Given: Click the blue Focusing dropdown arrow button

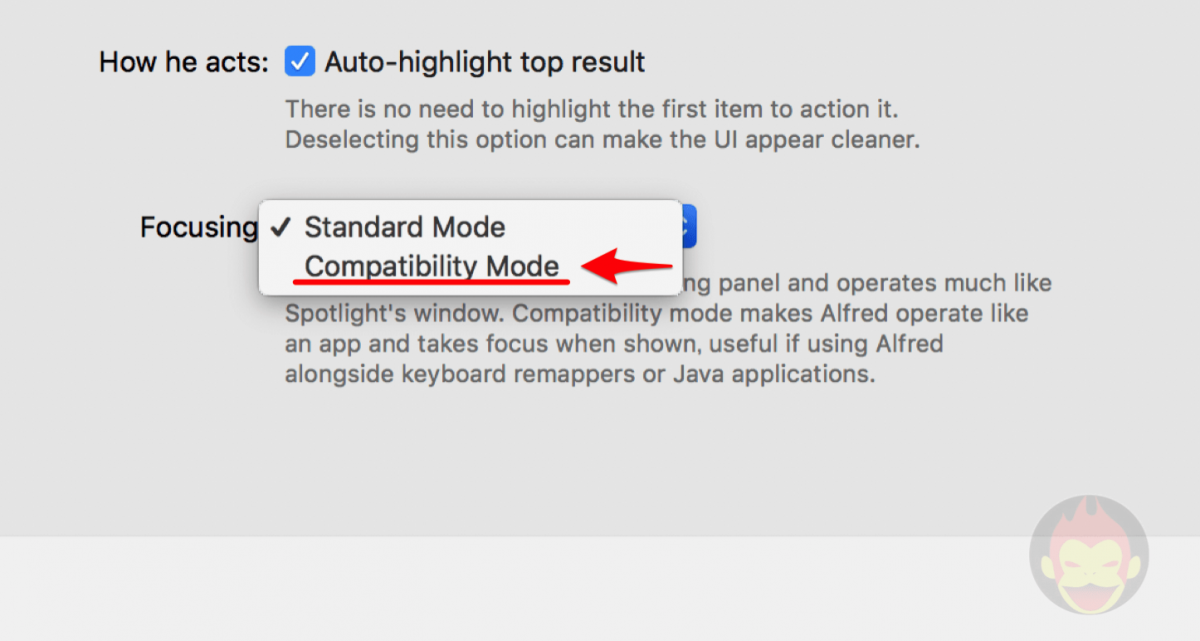Looking at the screenshot, I should [x=689, y=226].
